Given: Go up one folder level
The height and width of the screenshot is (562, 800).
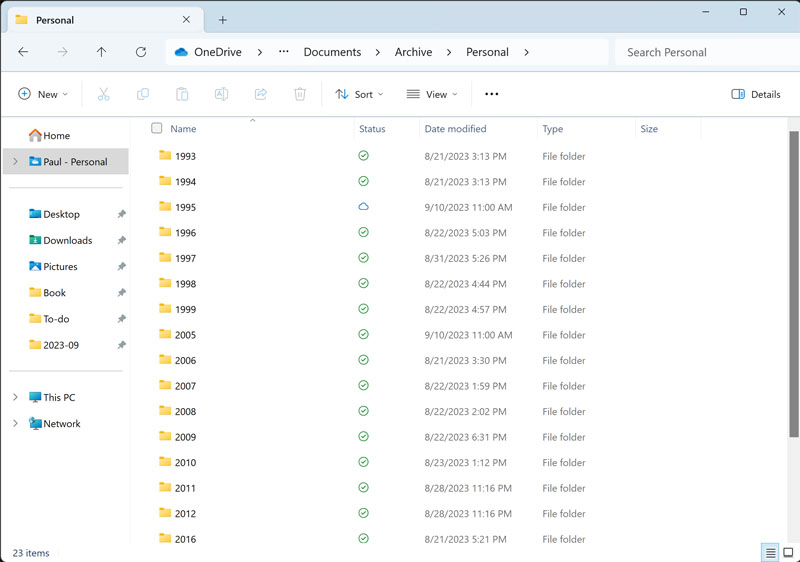Looking at the screenshot, I should coord(101,52).
